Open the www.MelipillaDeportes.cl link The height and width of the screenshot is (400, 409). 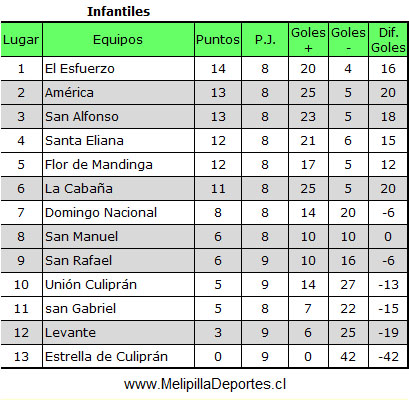[x=205, y=384]
